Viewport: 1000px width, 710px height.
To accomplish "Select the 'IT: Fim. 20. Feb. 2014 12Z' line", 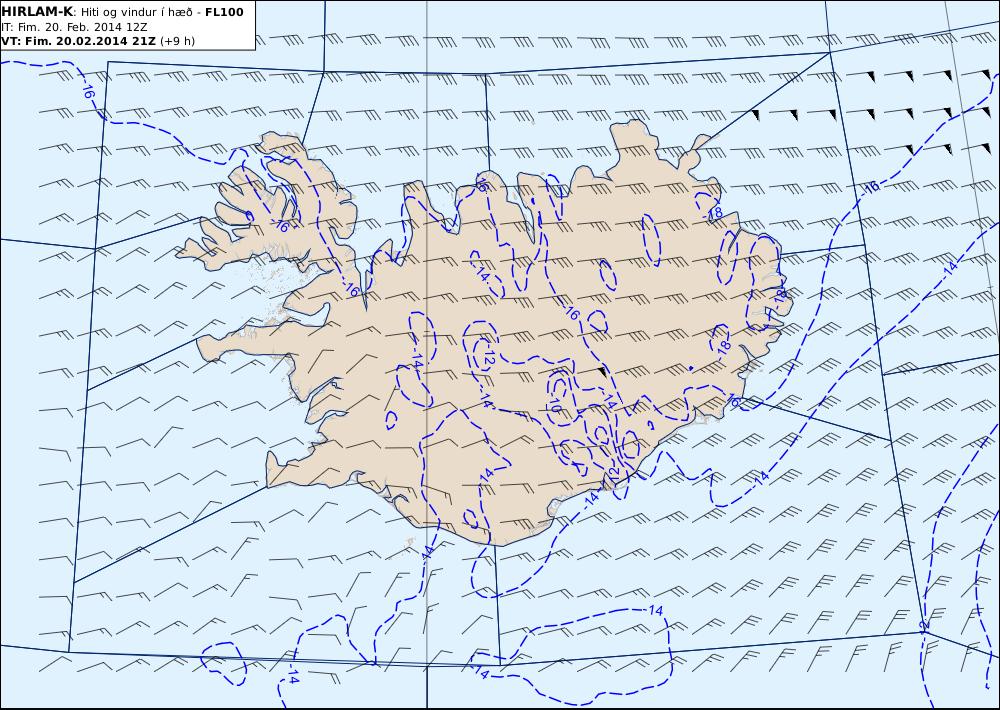I will pyautogui.click(x=75, y=27).
